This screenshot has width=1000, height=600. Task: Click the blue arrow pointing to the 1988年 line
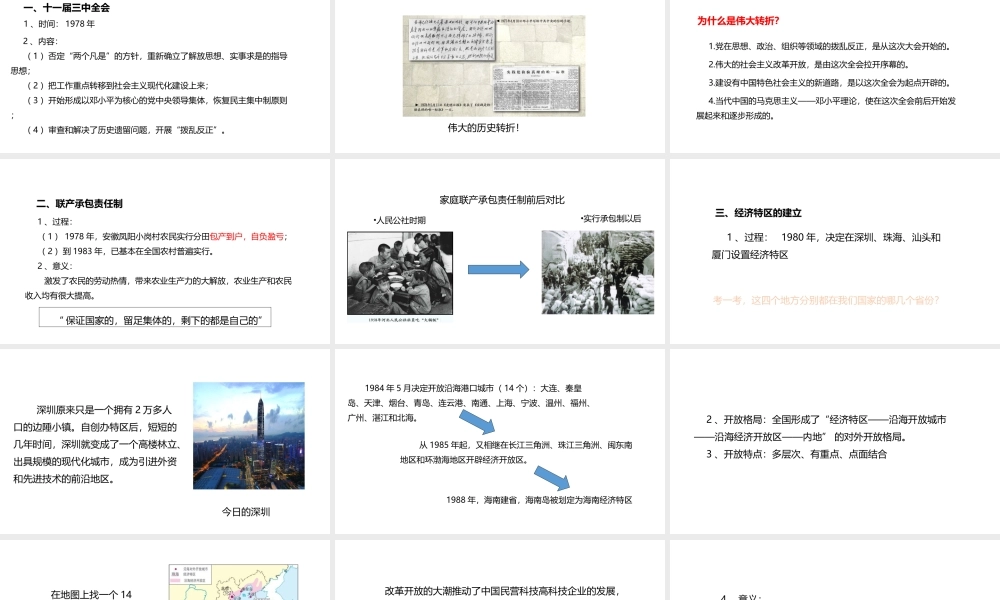click(x=552, y=478)
